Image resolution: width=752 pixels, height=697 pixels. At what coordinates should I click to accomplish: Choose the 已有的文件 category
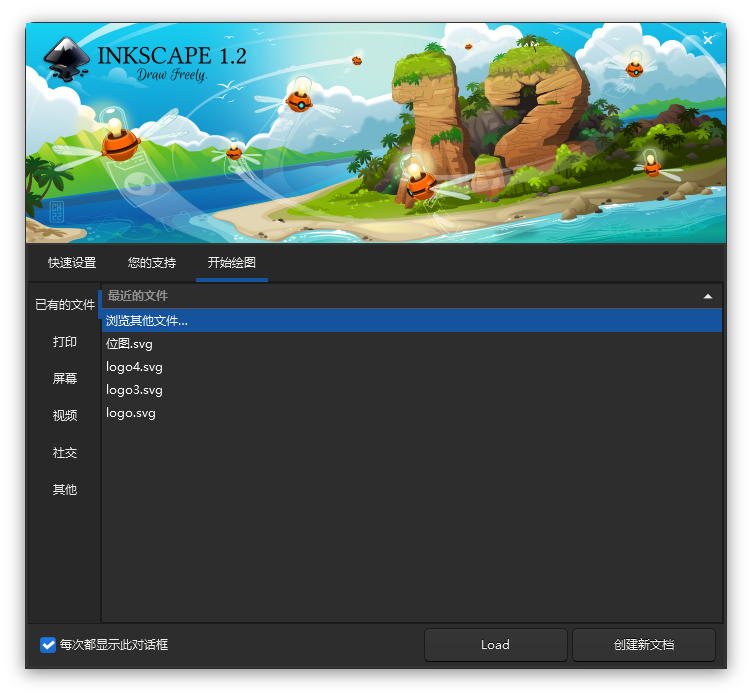pos(65,305)
